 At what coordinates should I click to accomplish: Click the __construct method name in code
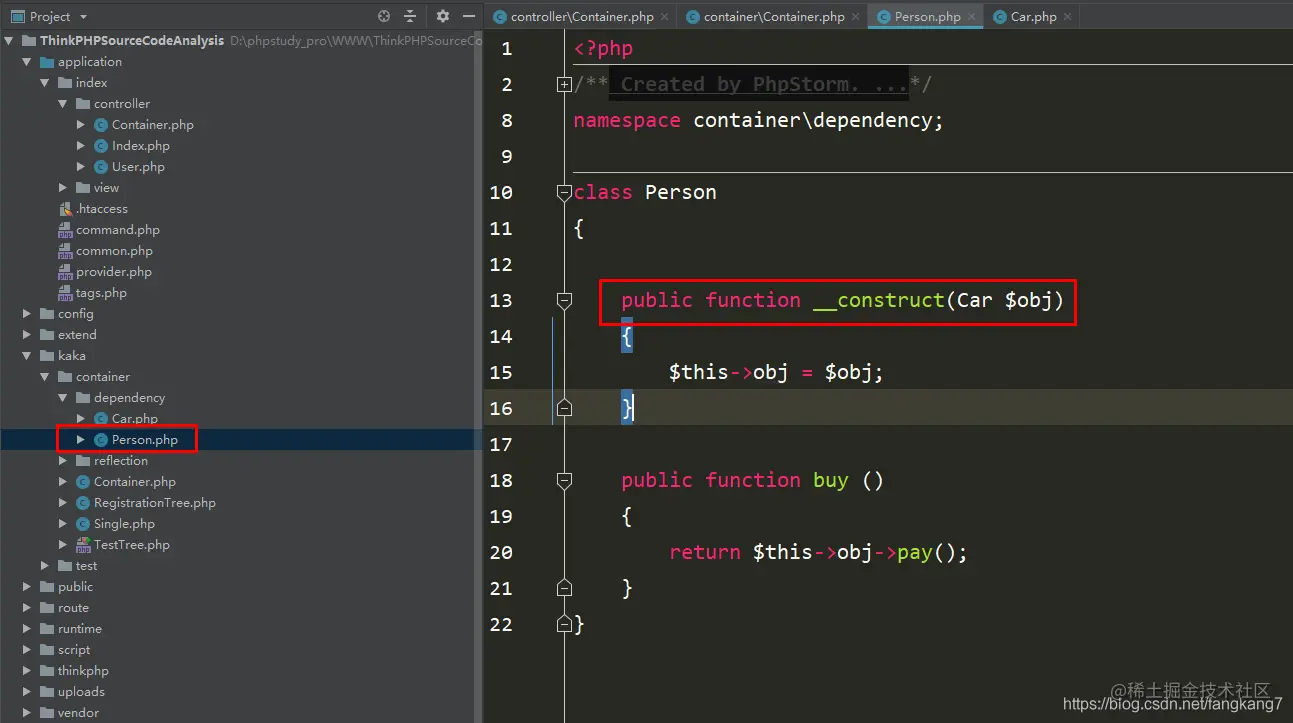pos(879,300)
